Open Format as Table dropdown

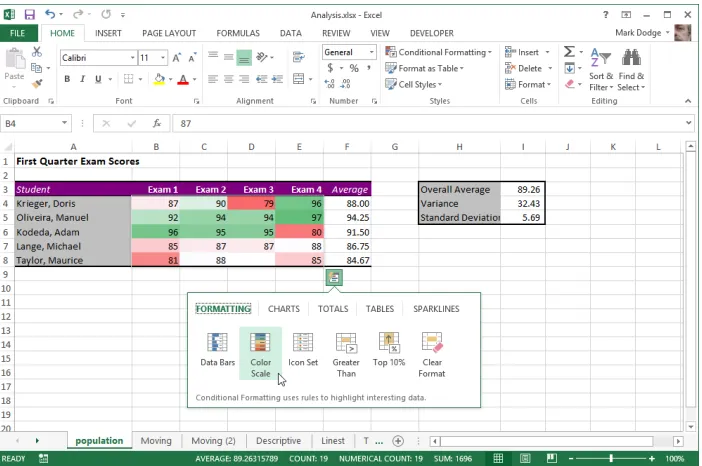pyautogui.click(x=424, y=68)
